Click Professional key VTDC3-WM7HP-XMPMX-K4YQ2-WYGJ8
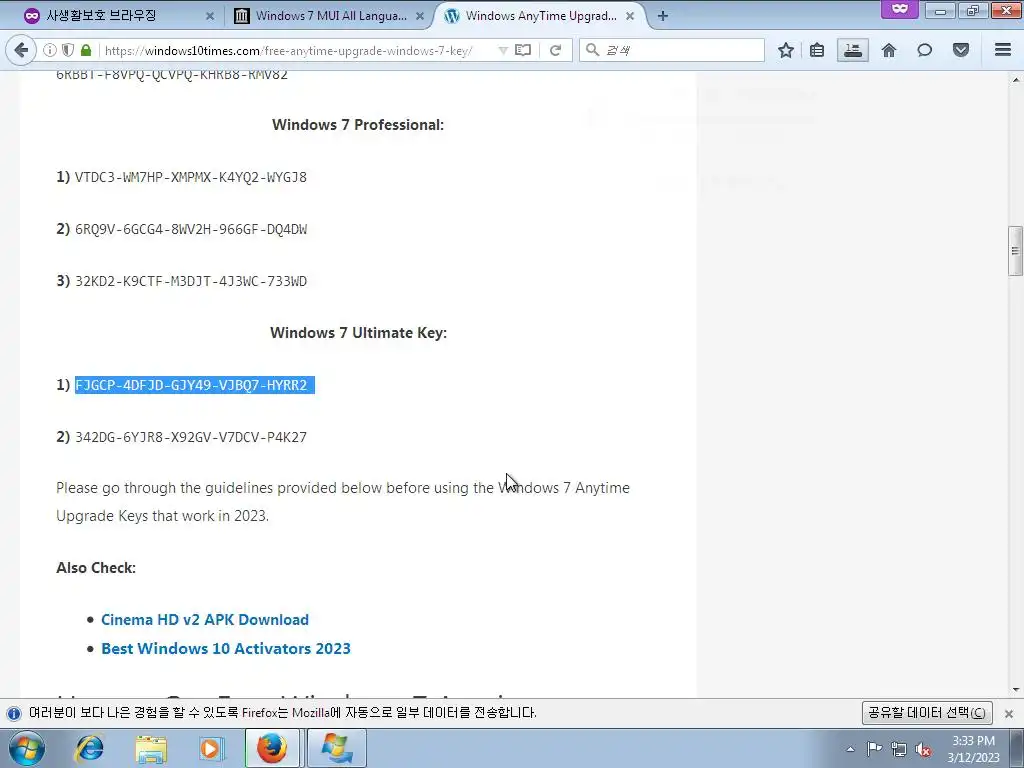This screenshot has width=1024, height=768. [191, 177]
